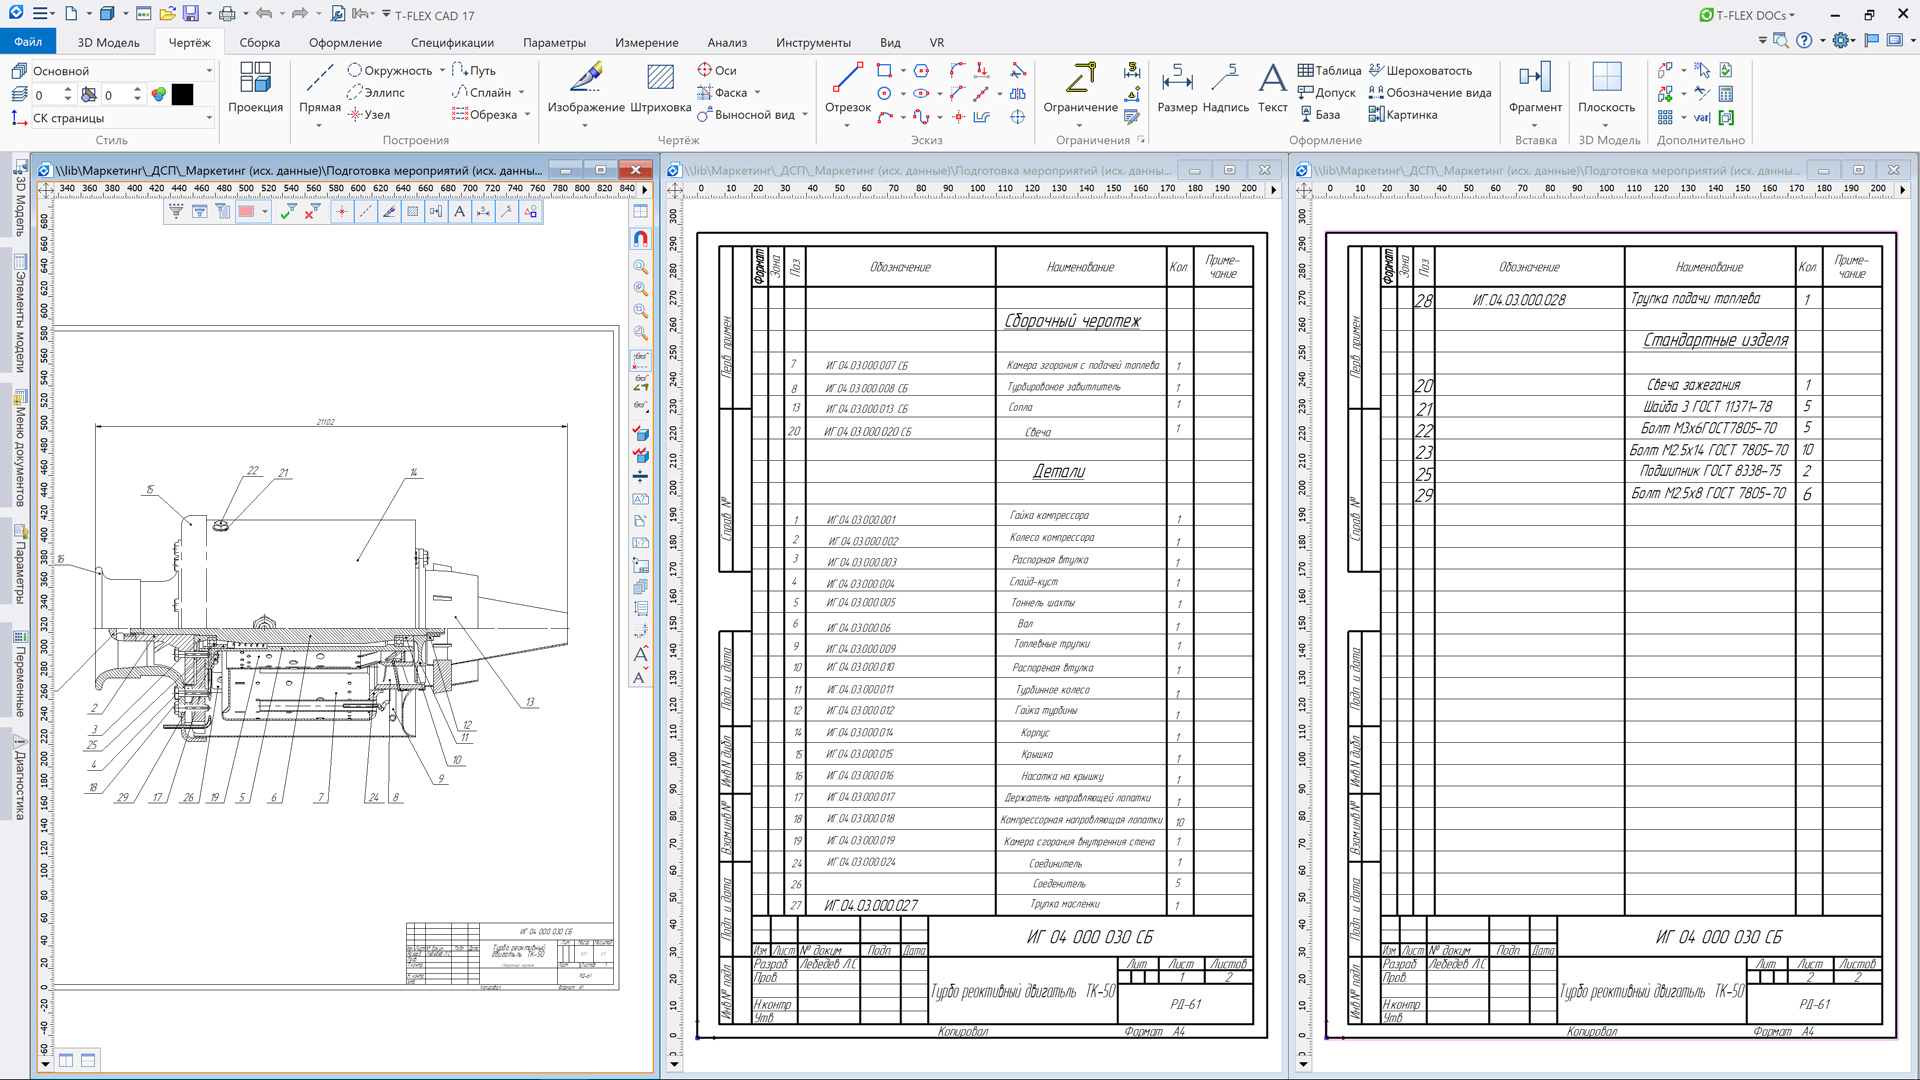
Task: Increase the priority value stepper
Action: (137, 90)
